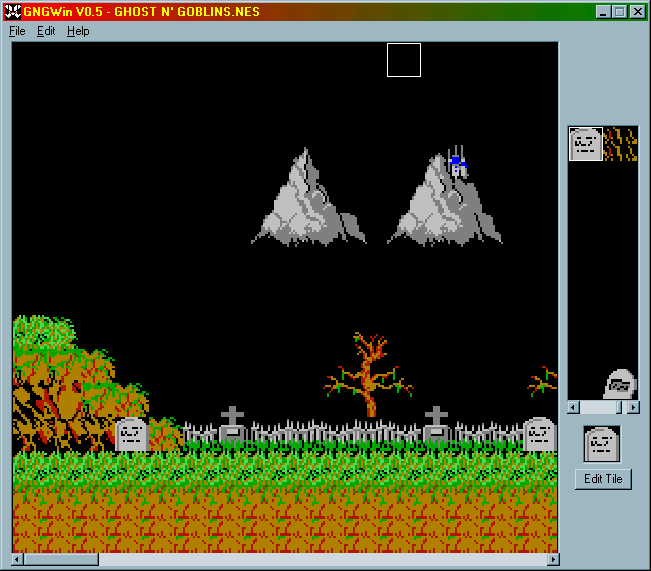Click the tombstone beside the bush

tap(131, 434)
